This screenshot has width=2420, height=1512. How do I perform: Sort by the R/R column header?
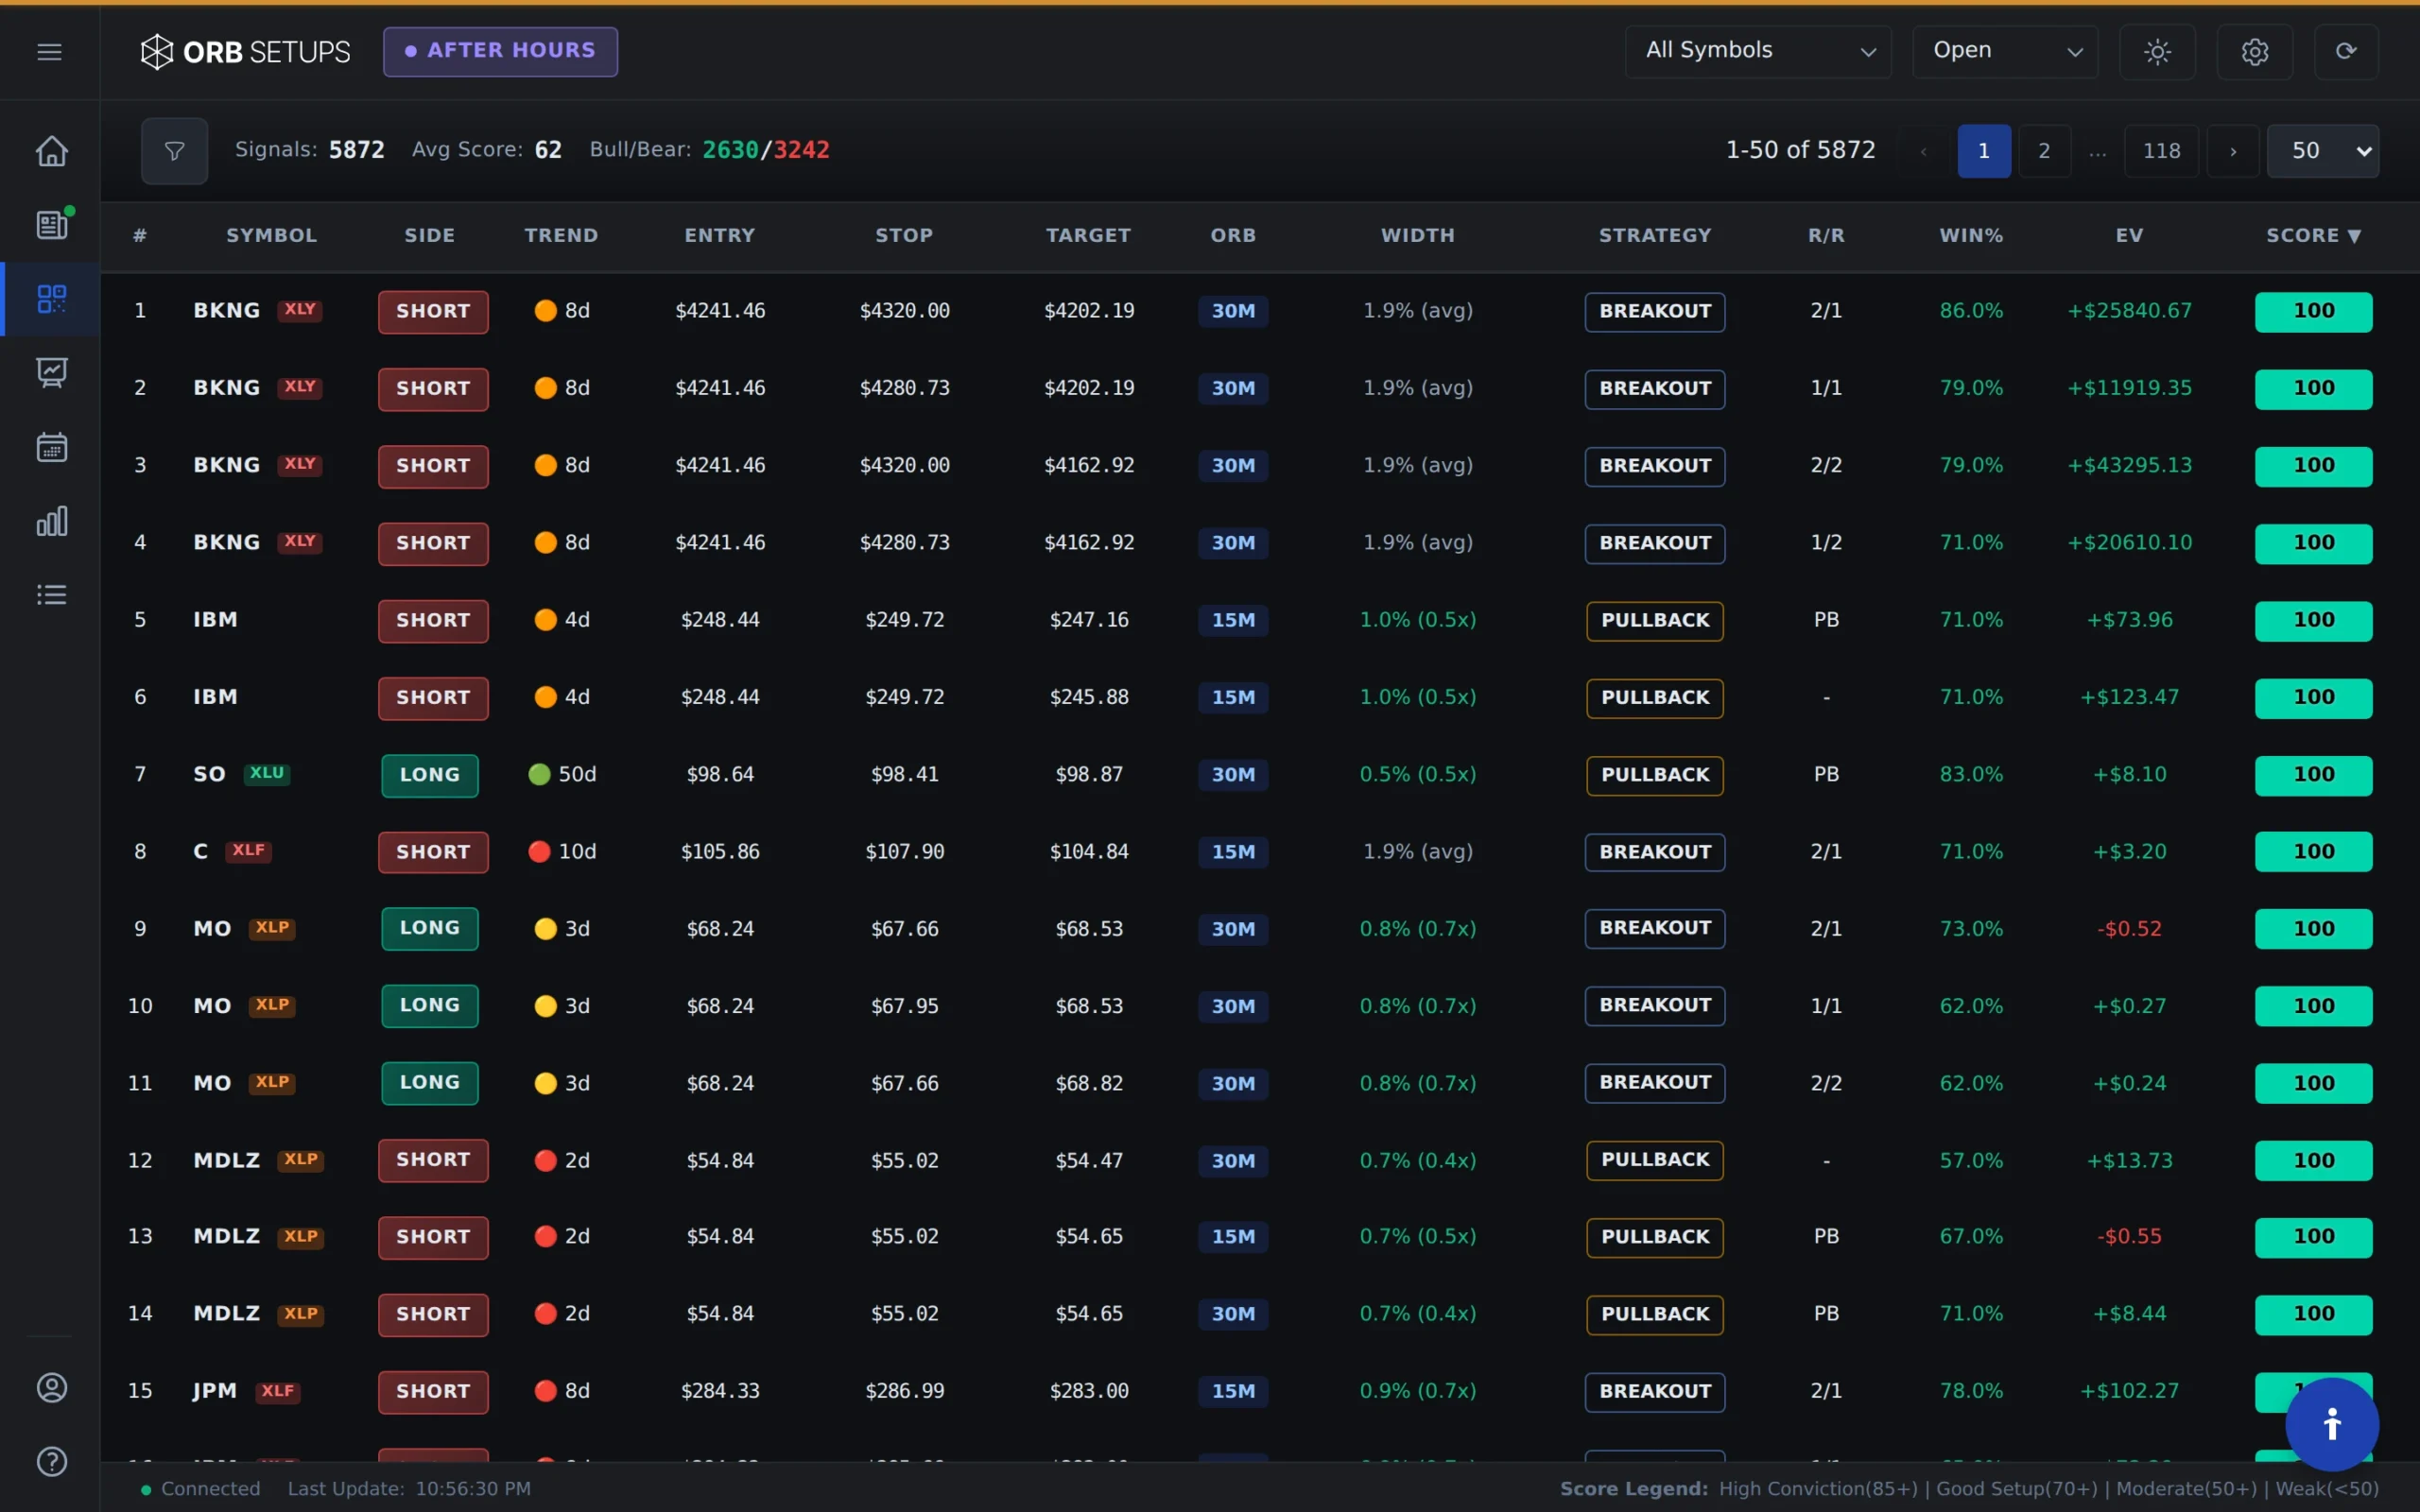pos(1826,236)
